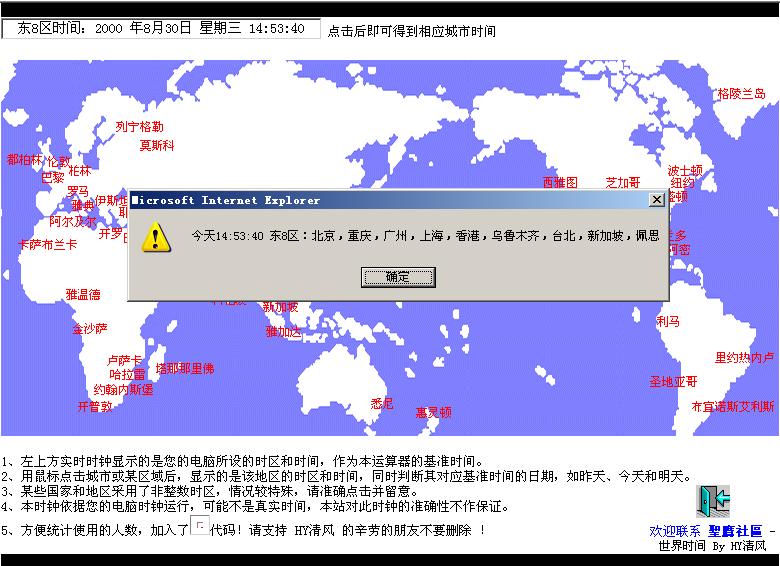Click 金沙萨 city label

click(x=90, y=328)
